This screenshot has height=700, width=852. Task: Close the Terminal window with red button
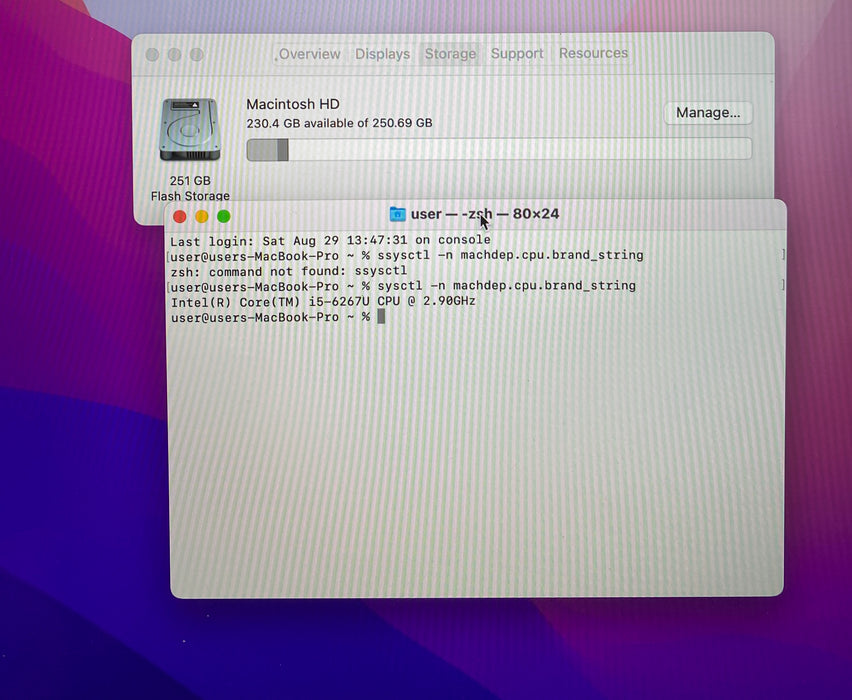pyautogui.click(x=179, y=217)
